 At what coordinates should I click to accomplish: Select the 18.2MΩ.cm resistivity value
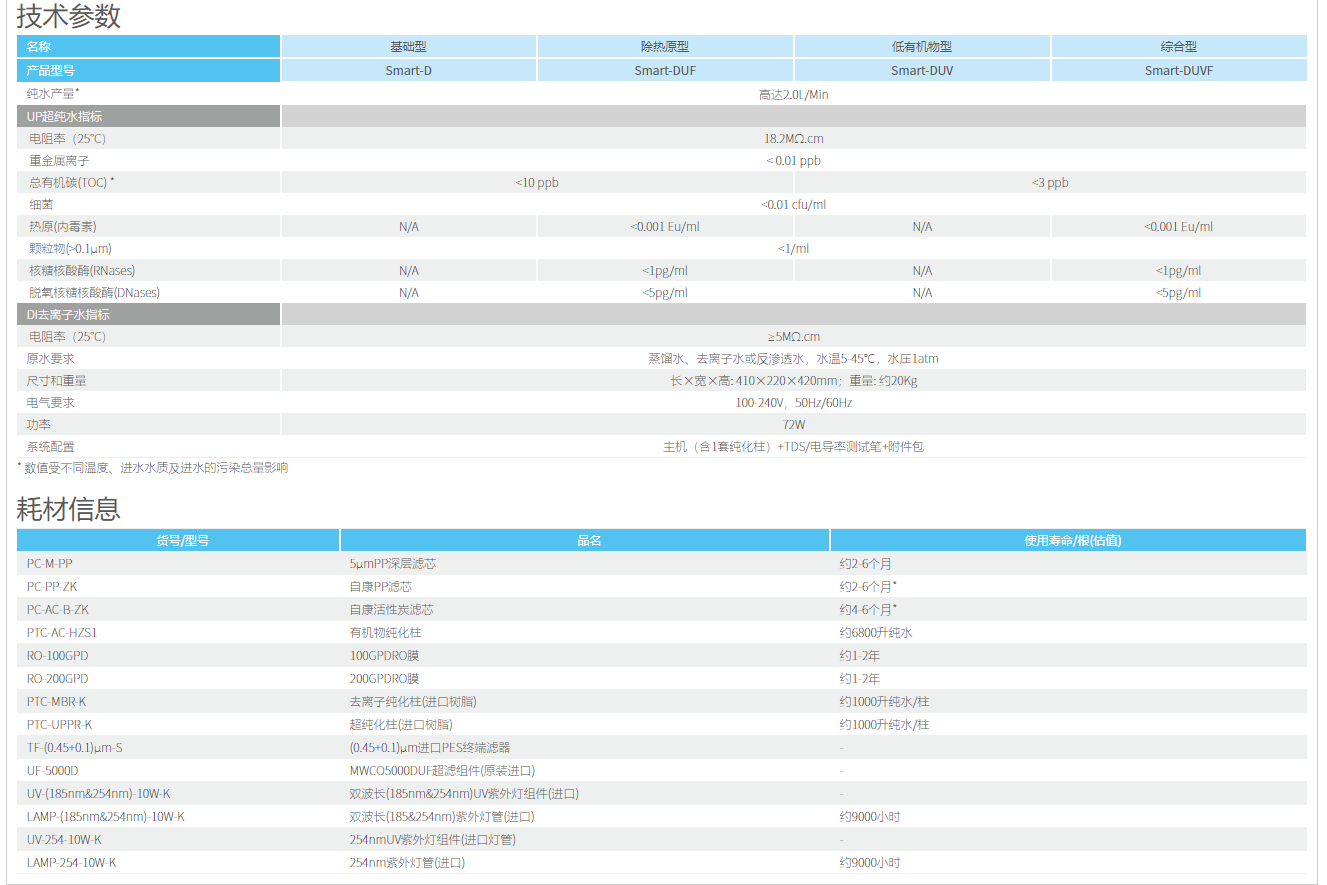794,139
